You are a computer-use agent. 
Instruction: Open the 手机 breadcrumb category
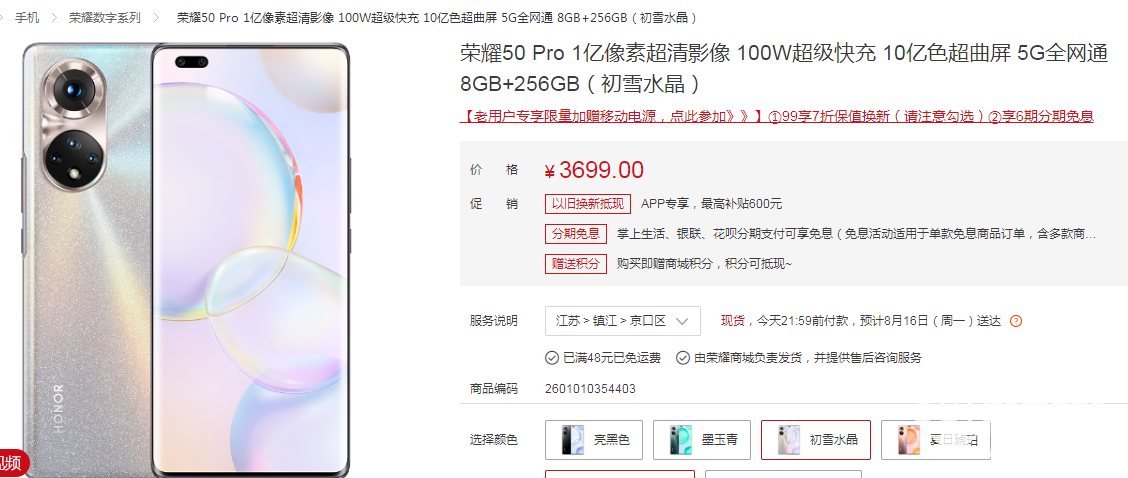coord(27,17)
